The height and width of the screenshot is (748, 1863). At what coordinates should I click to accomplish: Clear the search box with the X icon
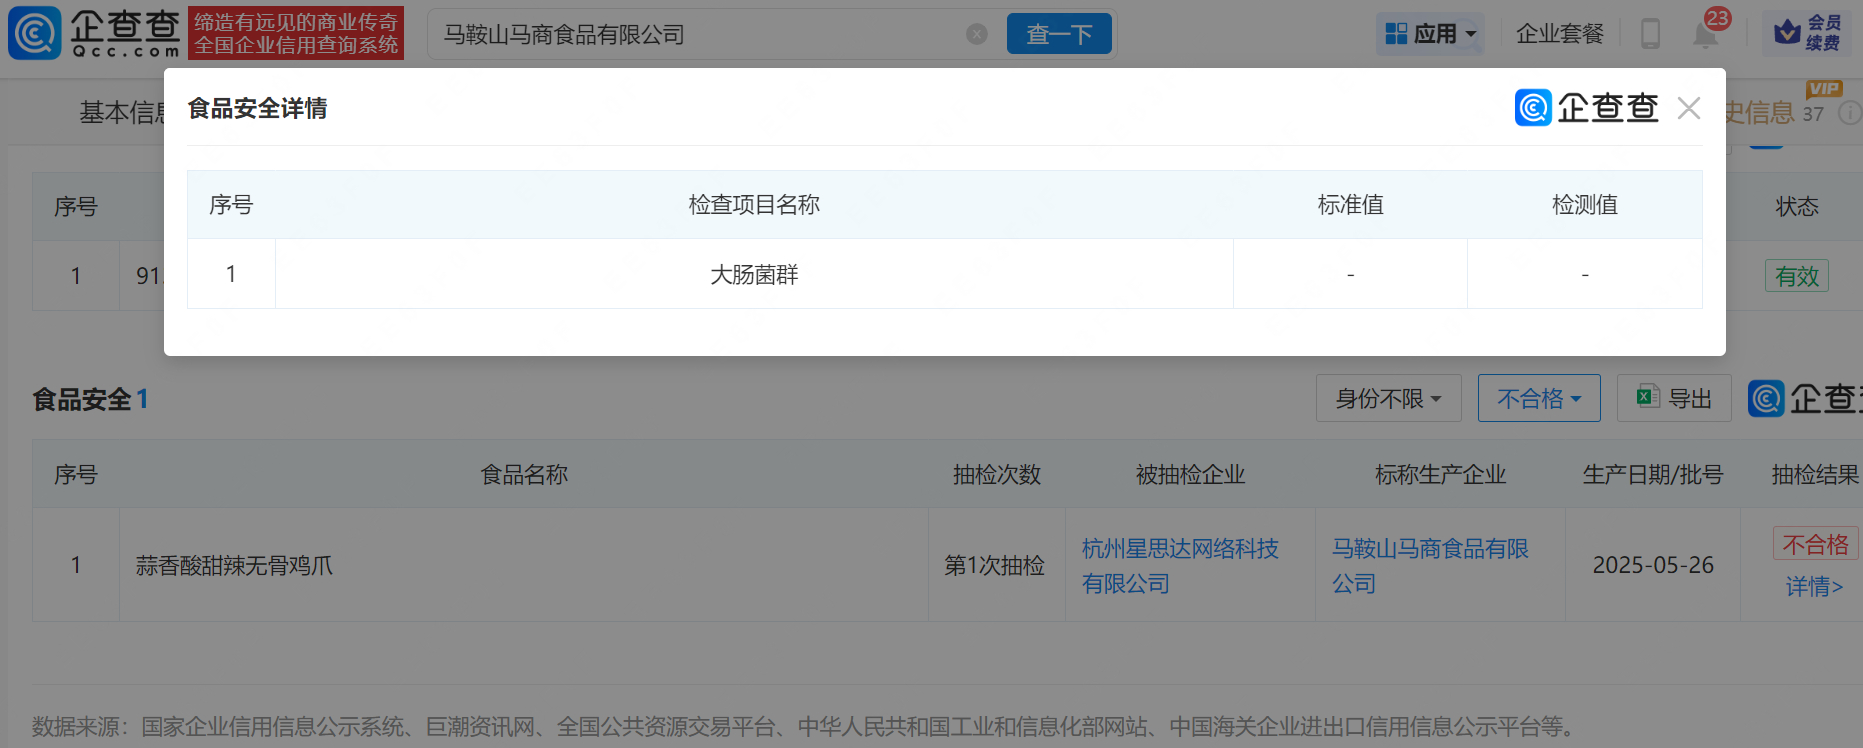977,35
